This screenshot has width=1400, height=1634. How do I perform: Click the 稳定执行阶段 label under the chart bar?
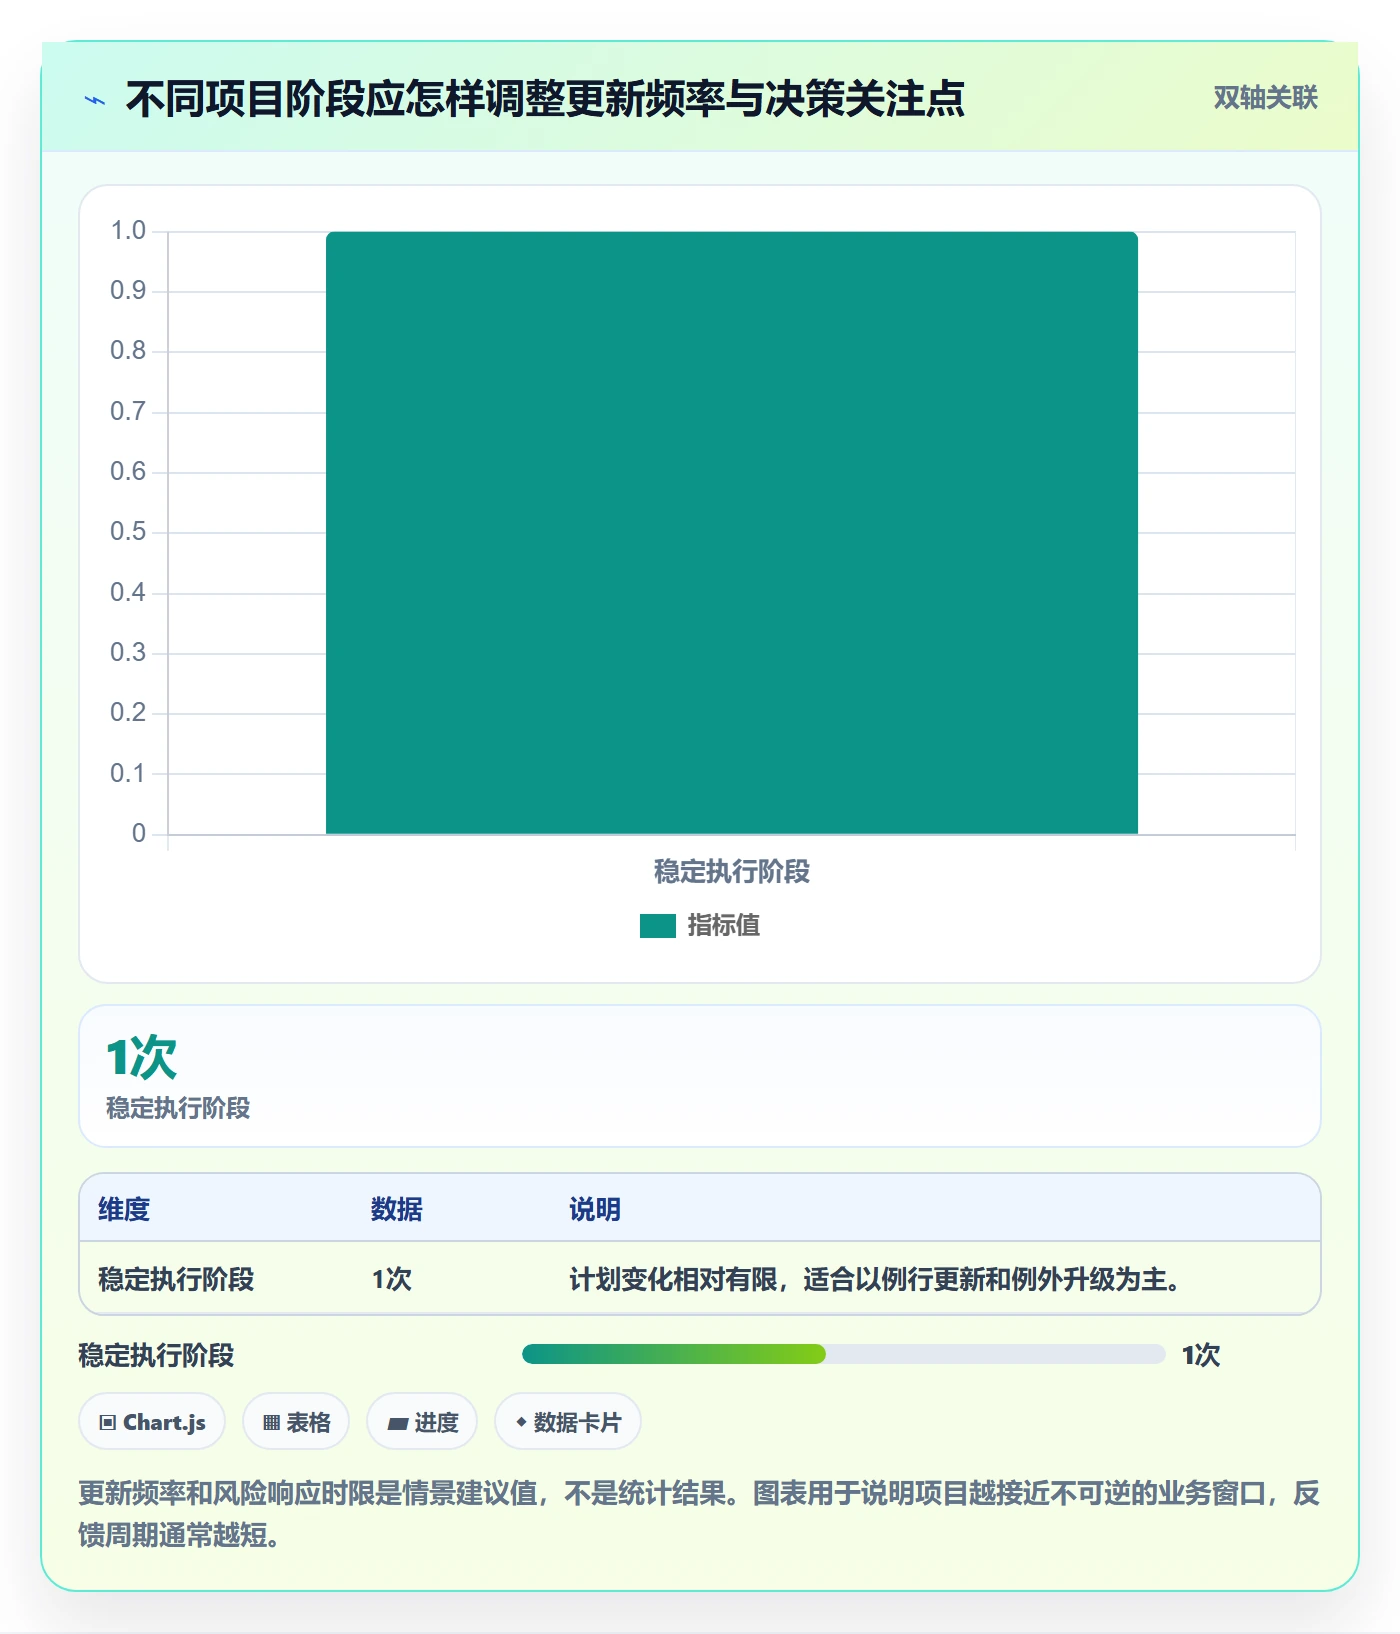click(x=732, y=872)
